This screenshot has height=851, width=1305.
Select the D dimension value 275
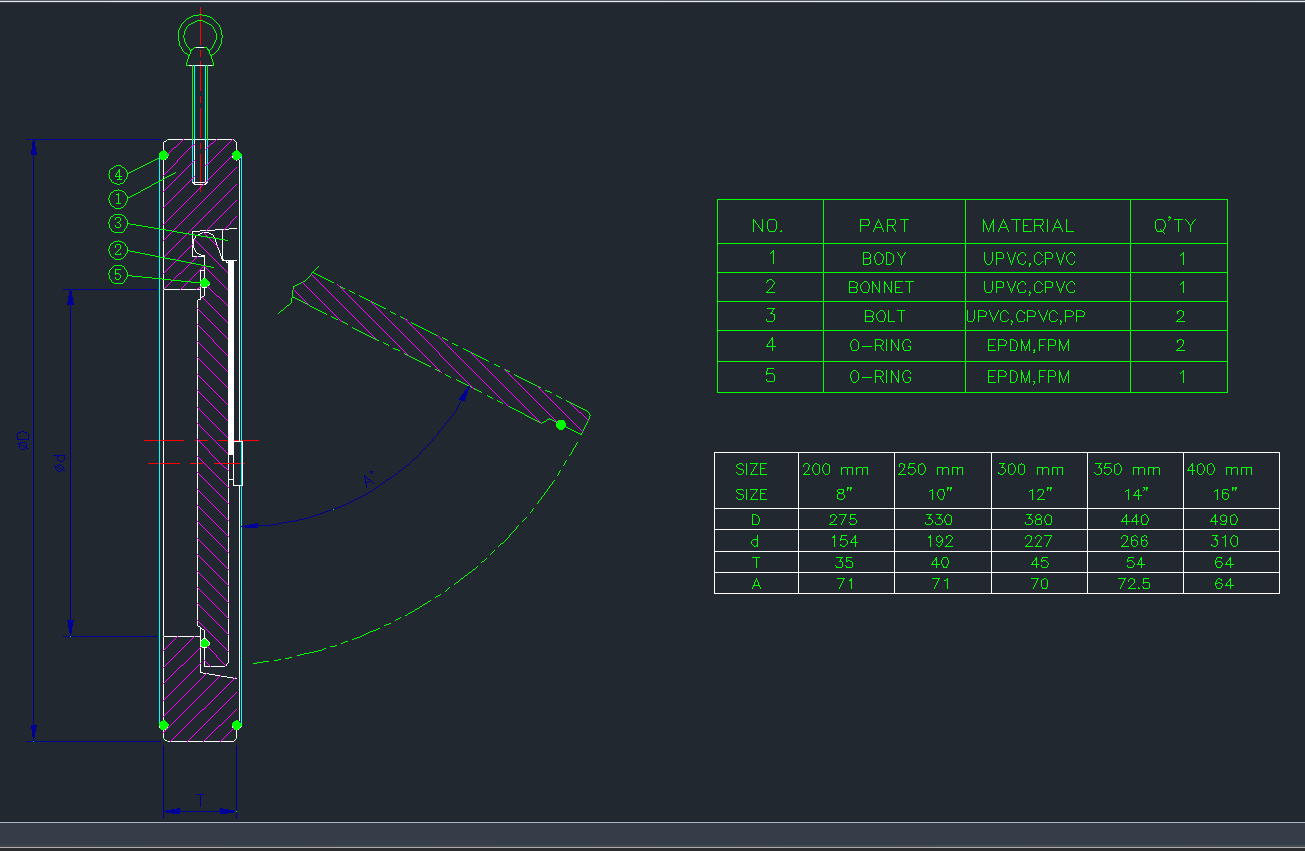843,520
